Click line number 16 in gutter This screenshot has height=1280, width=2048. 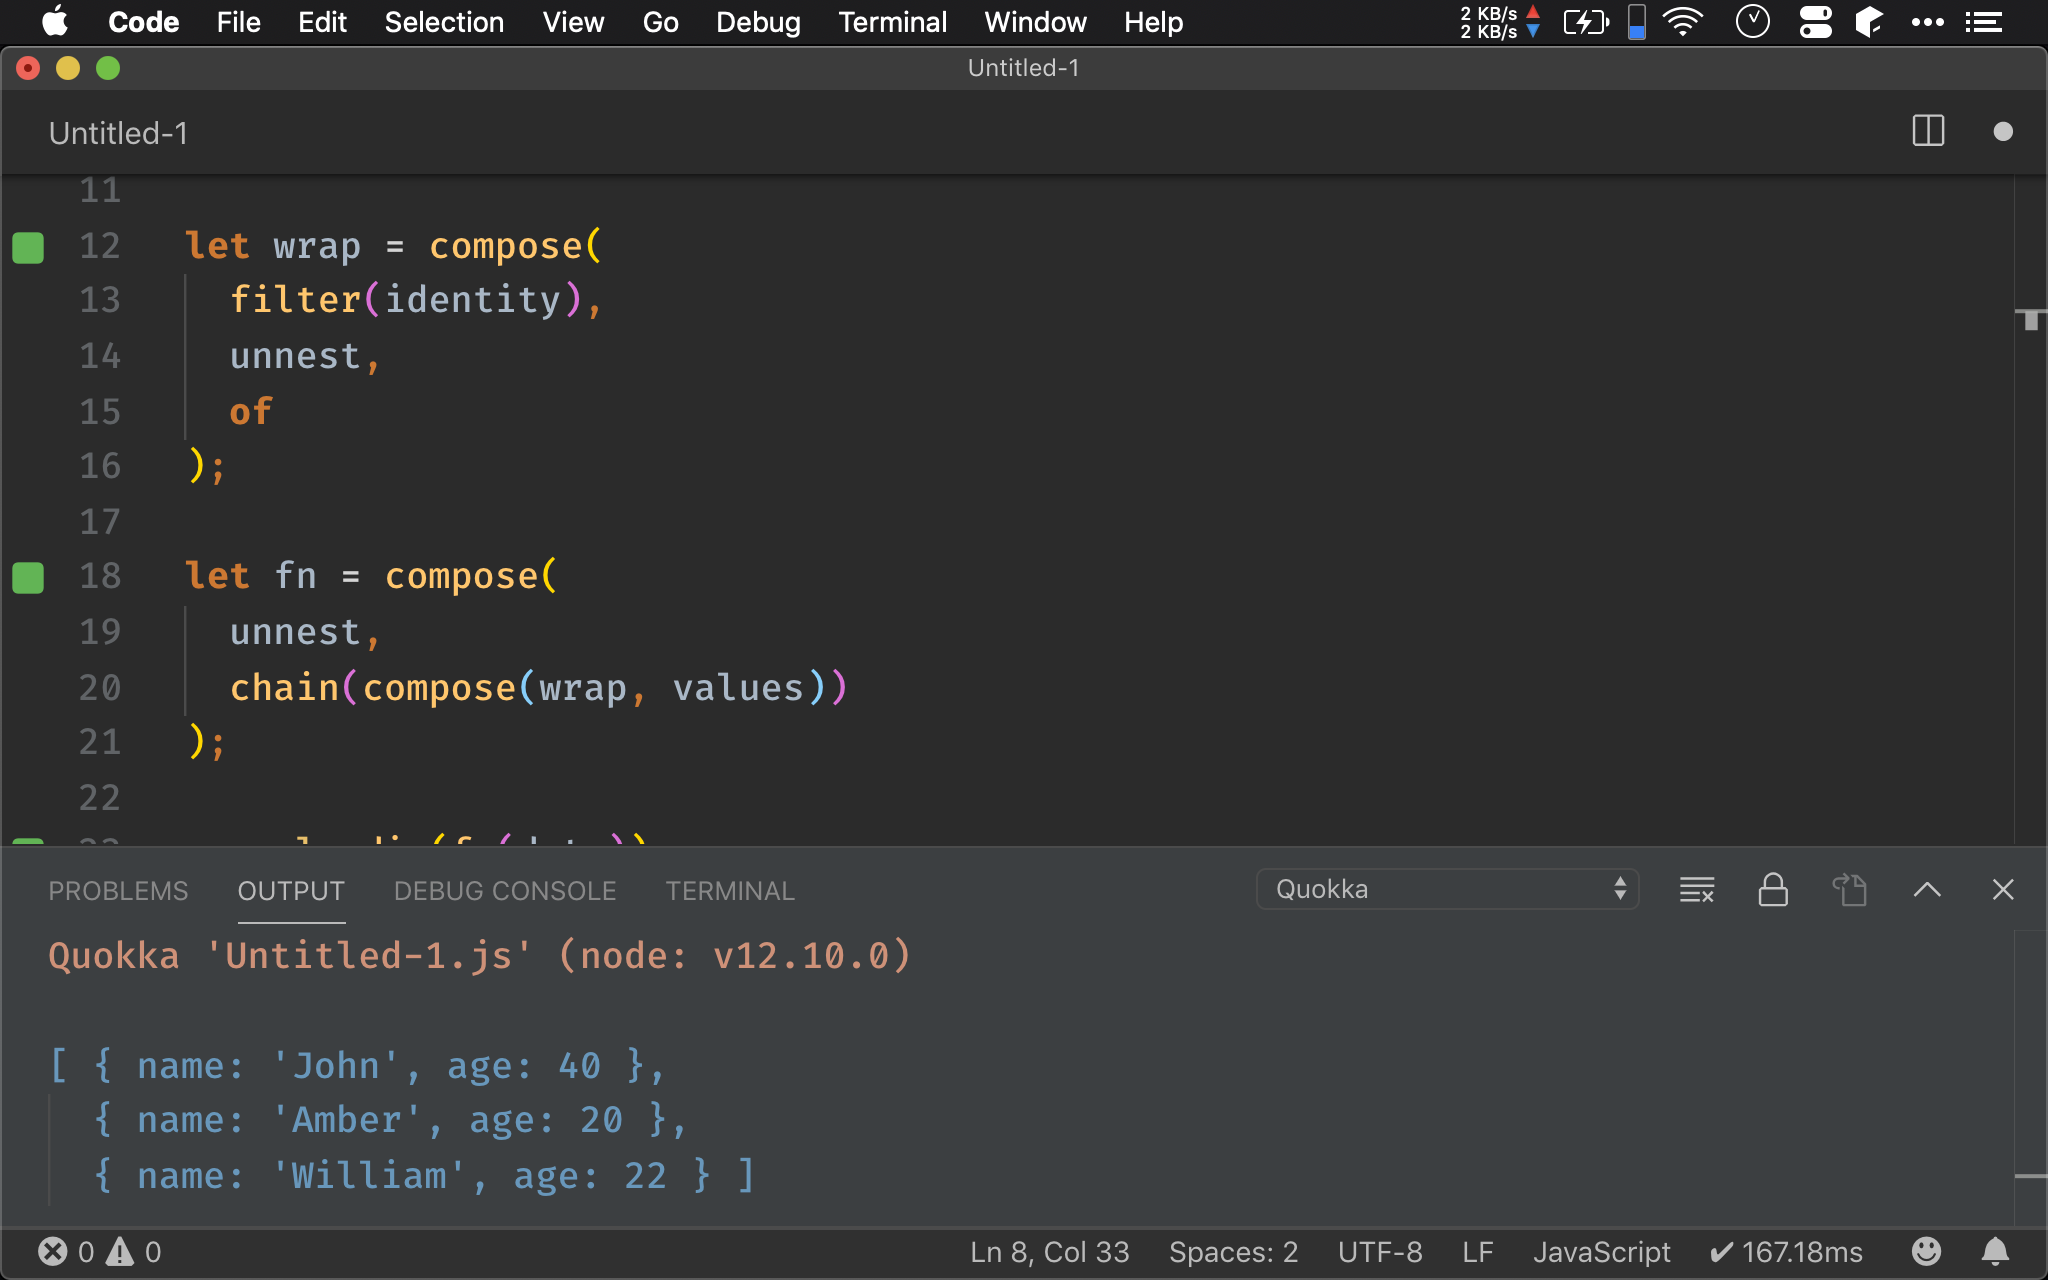(100, 466)
